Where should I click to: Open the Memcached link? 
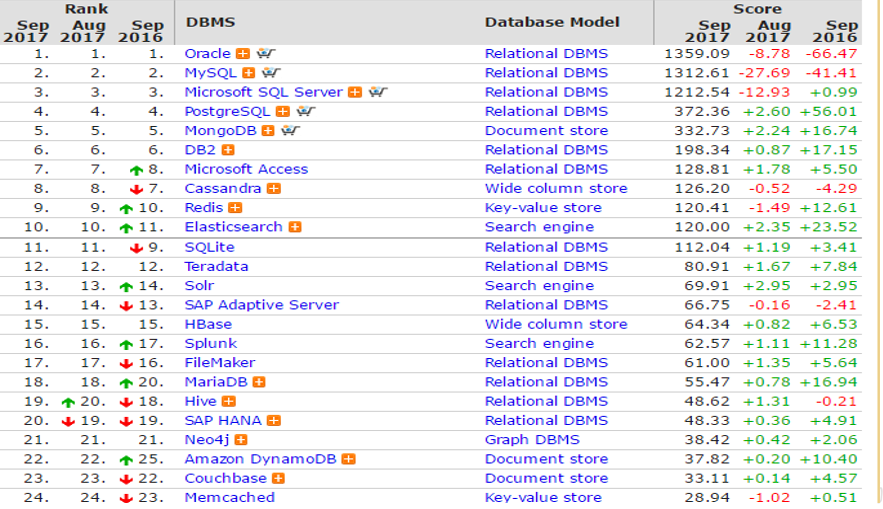tap(230, 497)
